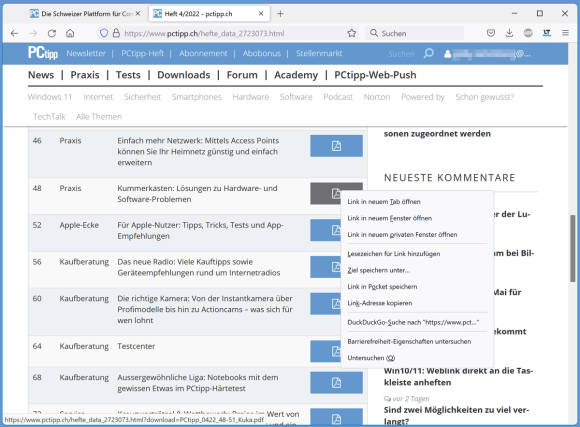The width and height of the screenshot is (580, 427).
Task: Open the Smartphones topic link
Action: [196, 97]
